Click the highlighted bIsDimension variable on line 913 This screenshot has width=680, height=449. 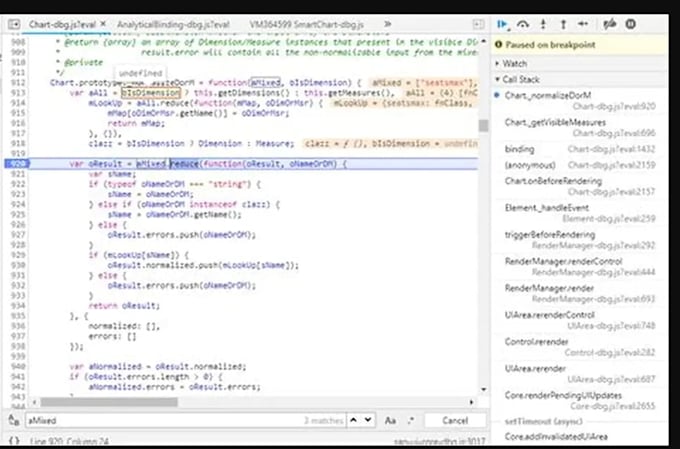[150, 93]
